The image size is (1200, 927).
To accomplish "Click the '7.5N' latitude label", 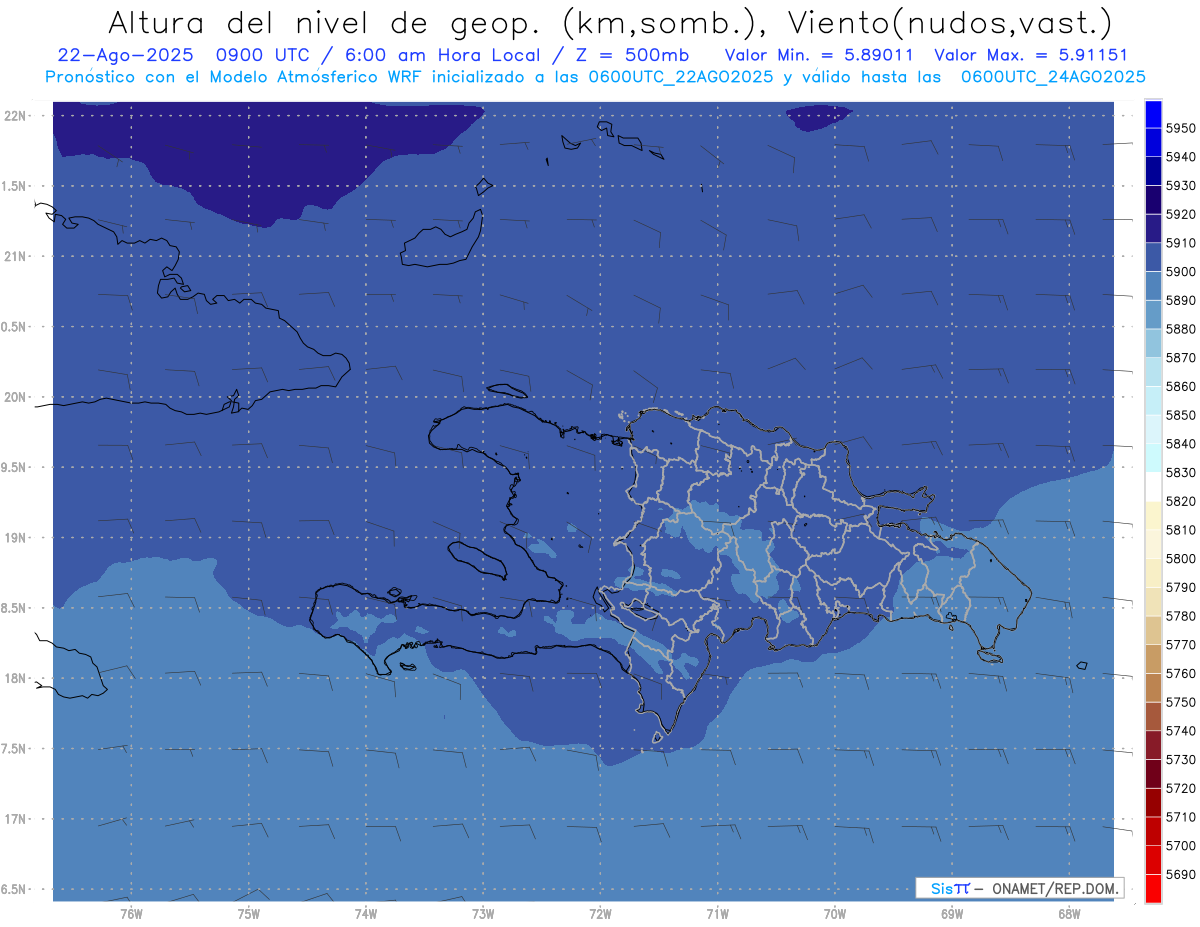I will point(14,749).
